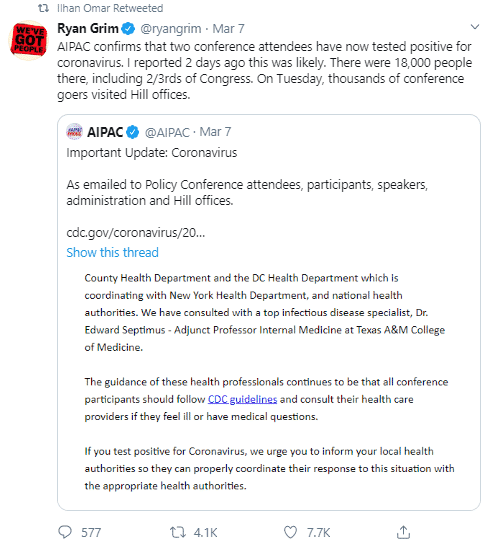Open the CDC guidelines hyperlink

(242, 399)
